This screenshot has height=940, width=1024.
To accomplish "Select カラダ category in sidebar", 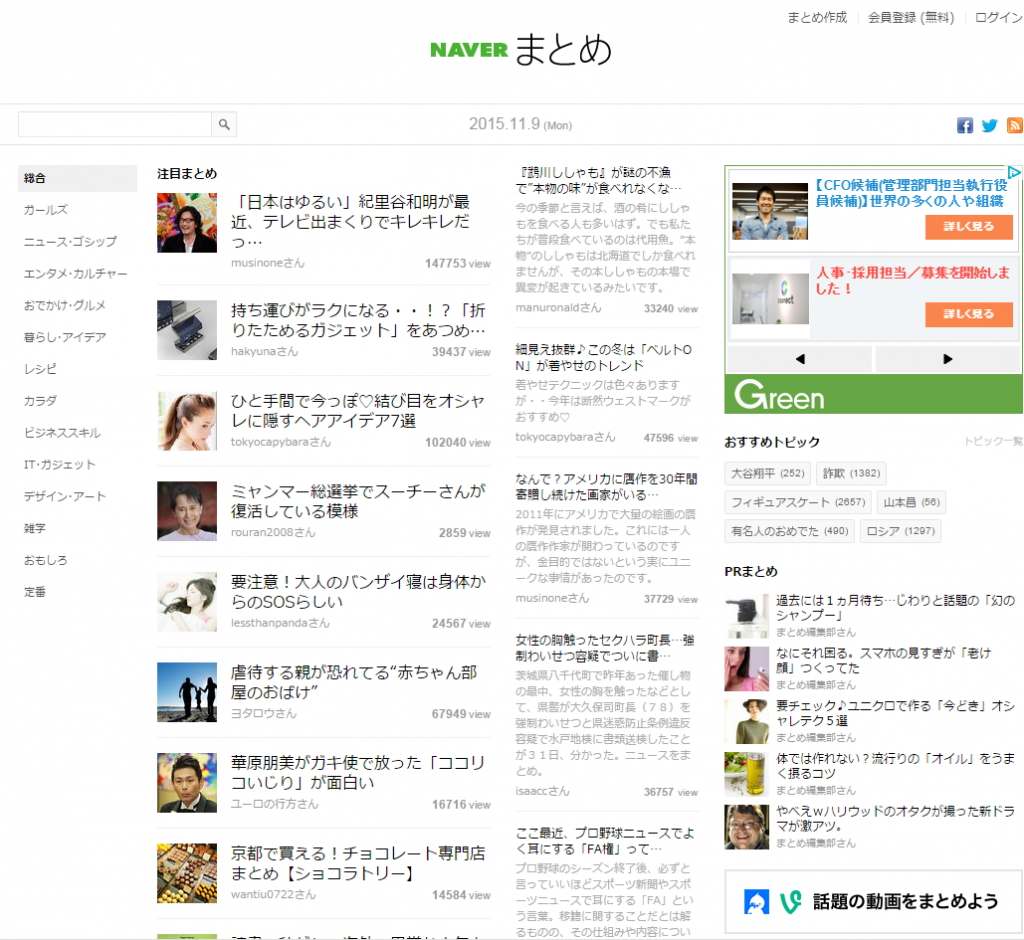I will point(40,400).
